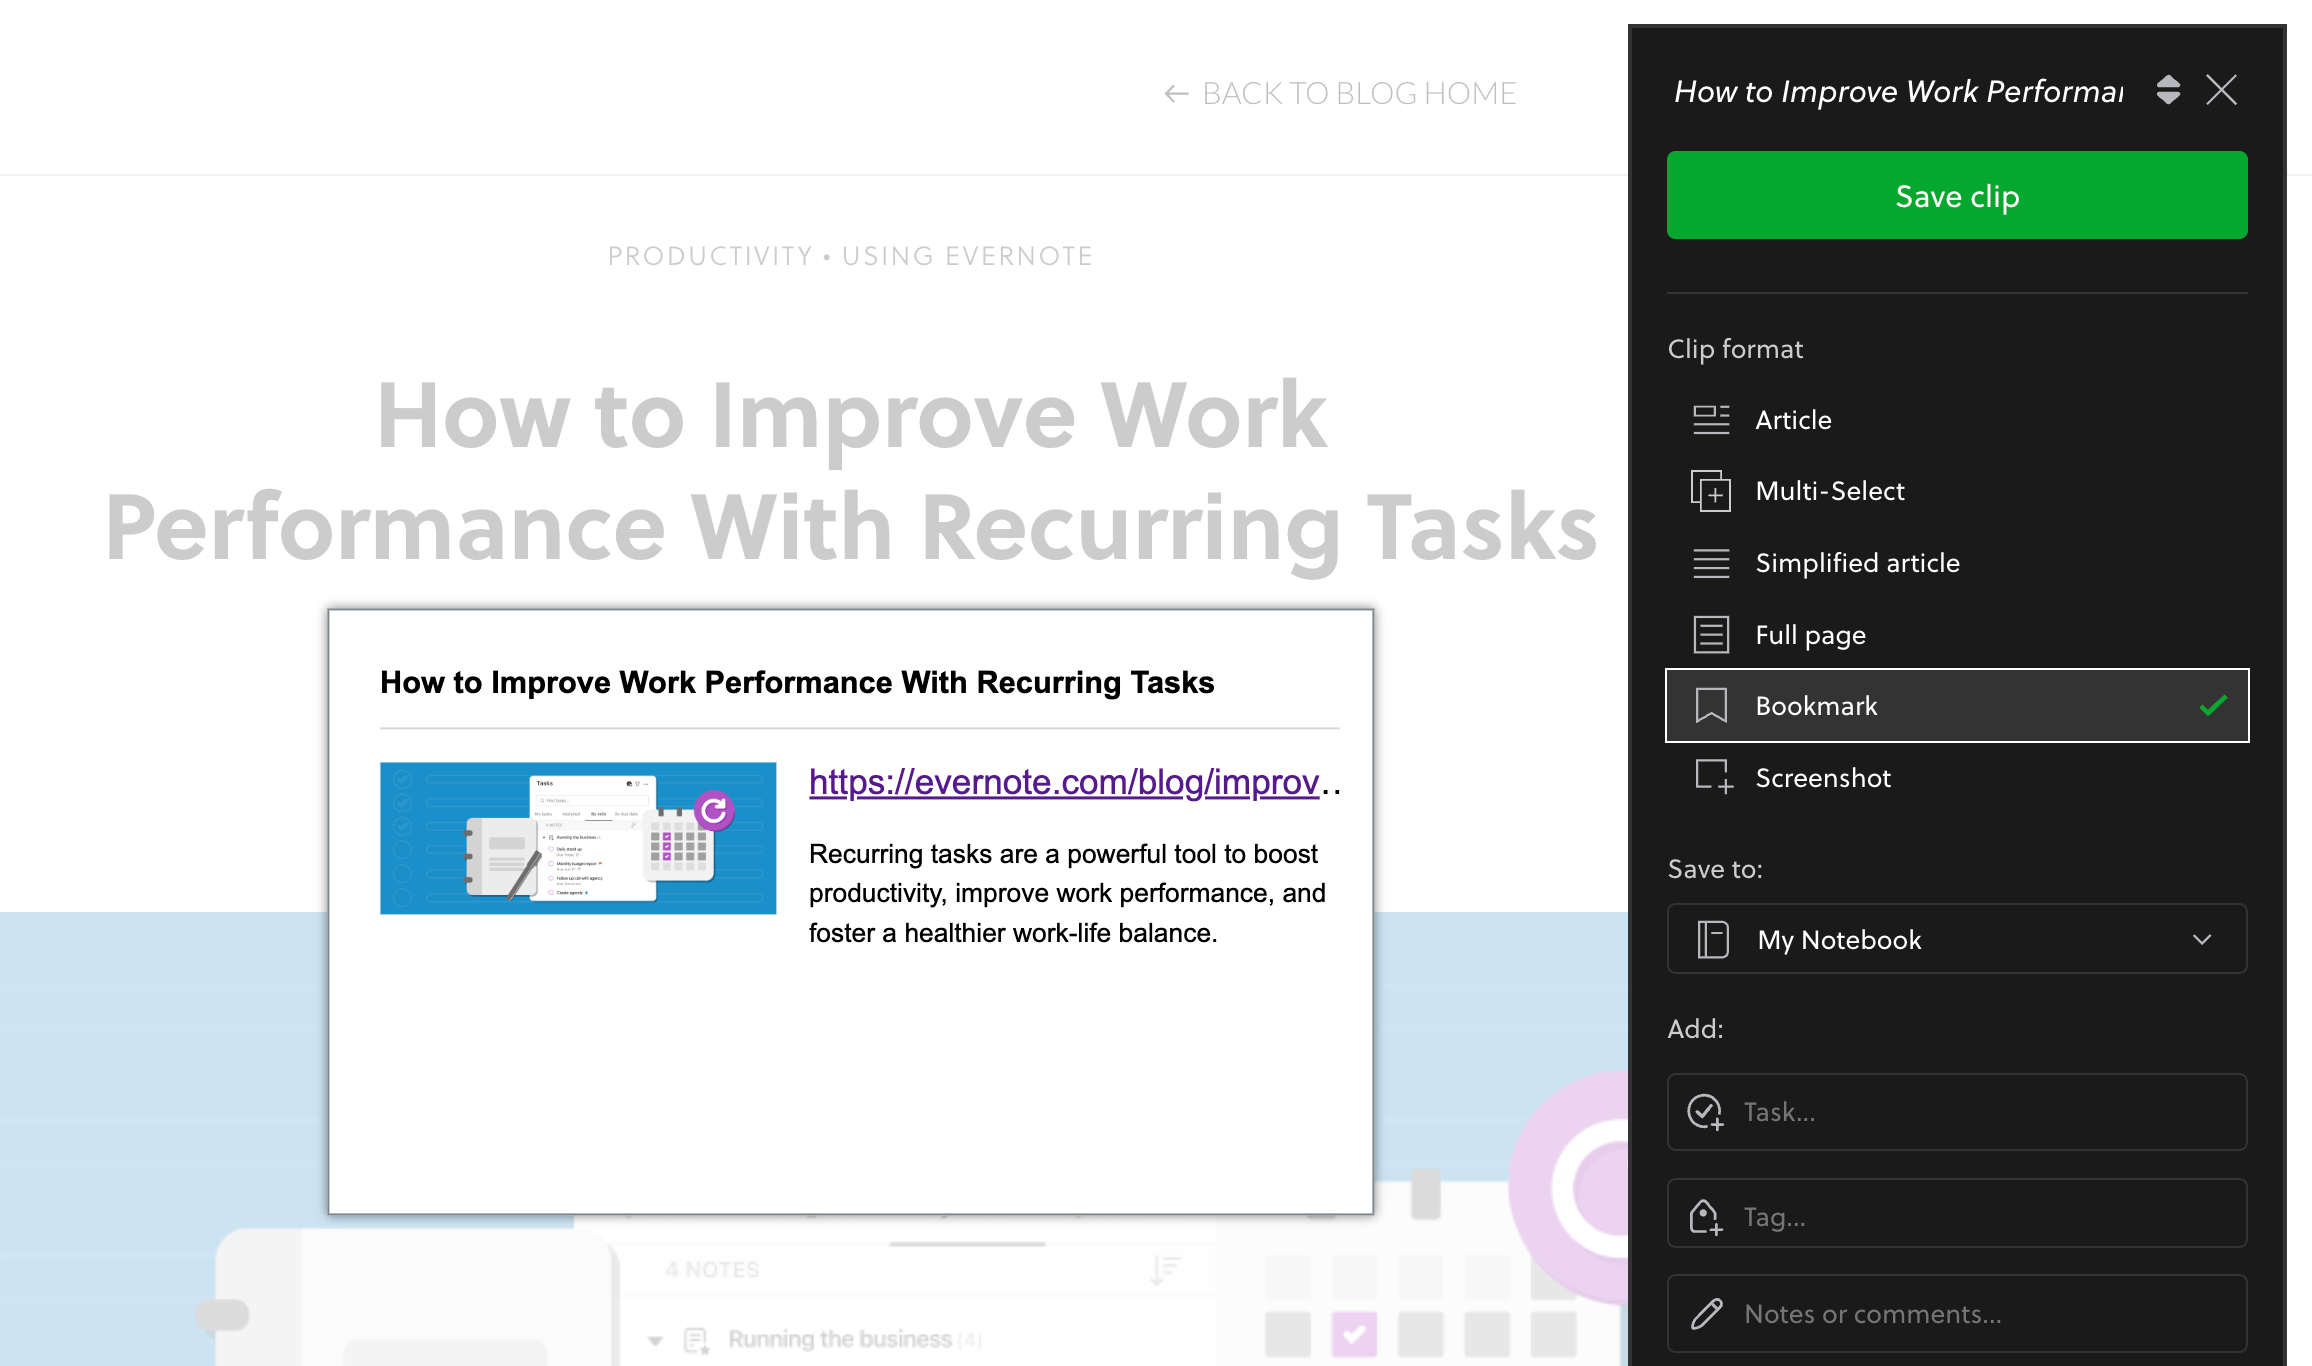Screen dimensions: 2312x1366
Task: Close the Web Clipper panel
Action: [2222, 90]
